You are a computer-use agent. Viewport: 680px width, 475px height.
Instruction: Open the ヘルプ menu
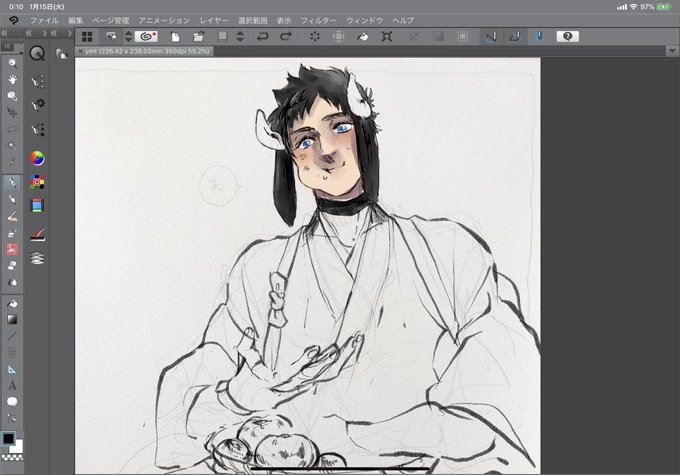(x=403, y=20)
